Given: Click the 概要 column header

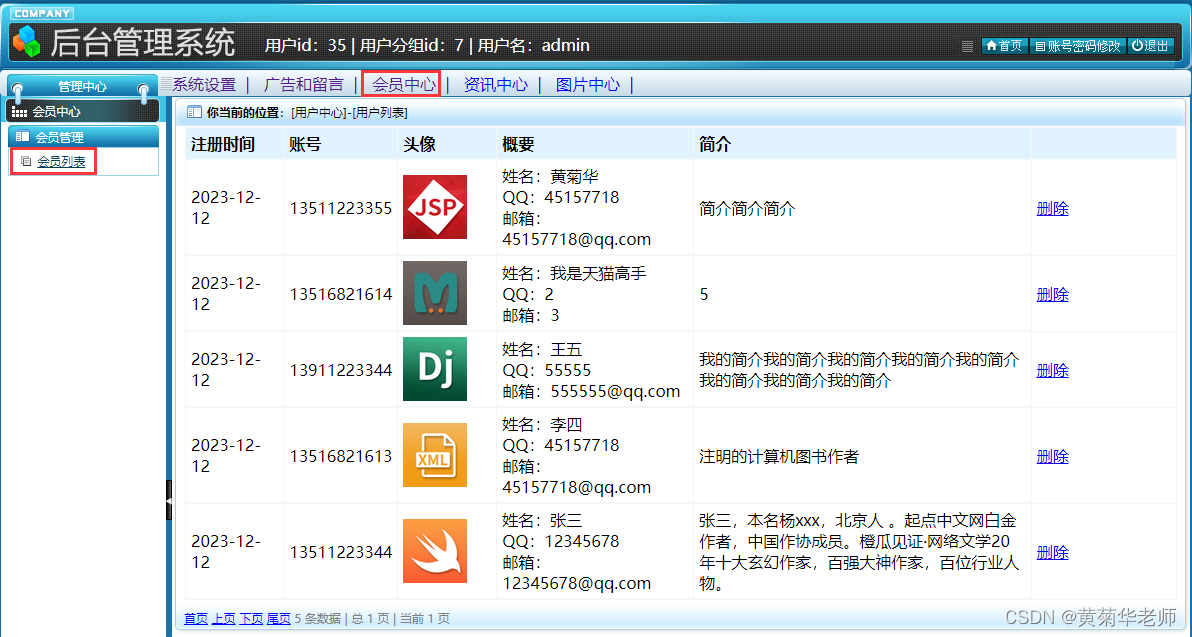Looking at the screenshot, I should 518,144.
